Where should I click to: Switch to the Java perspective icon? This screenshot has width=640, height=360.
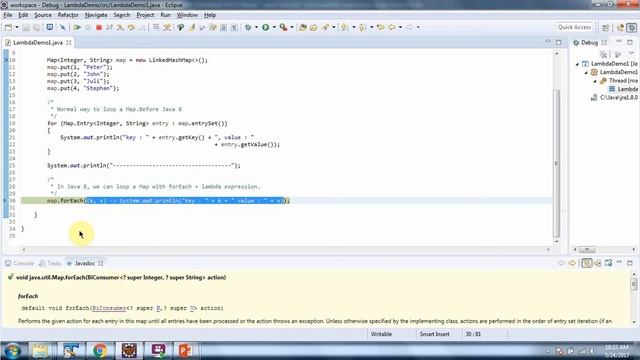[x=620, y=27]
